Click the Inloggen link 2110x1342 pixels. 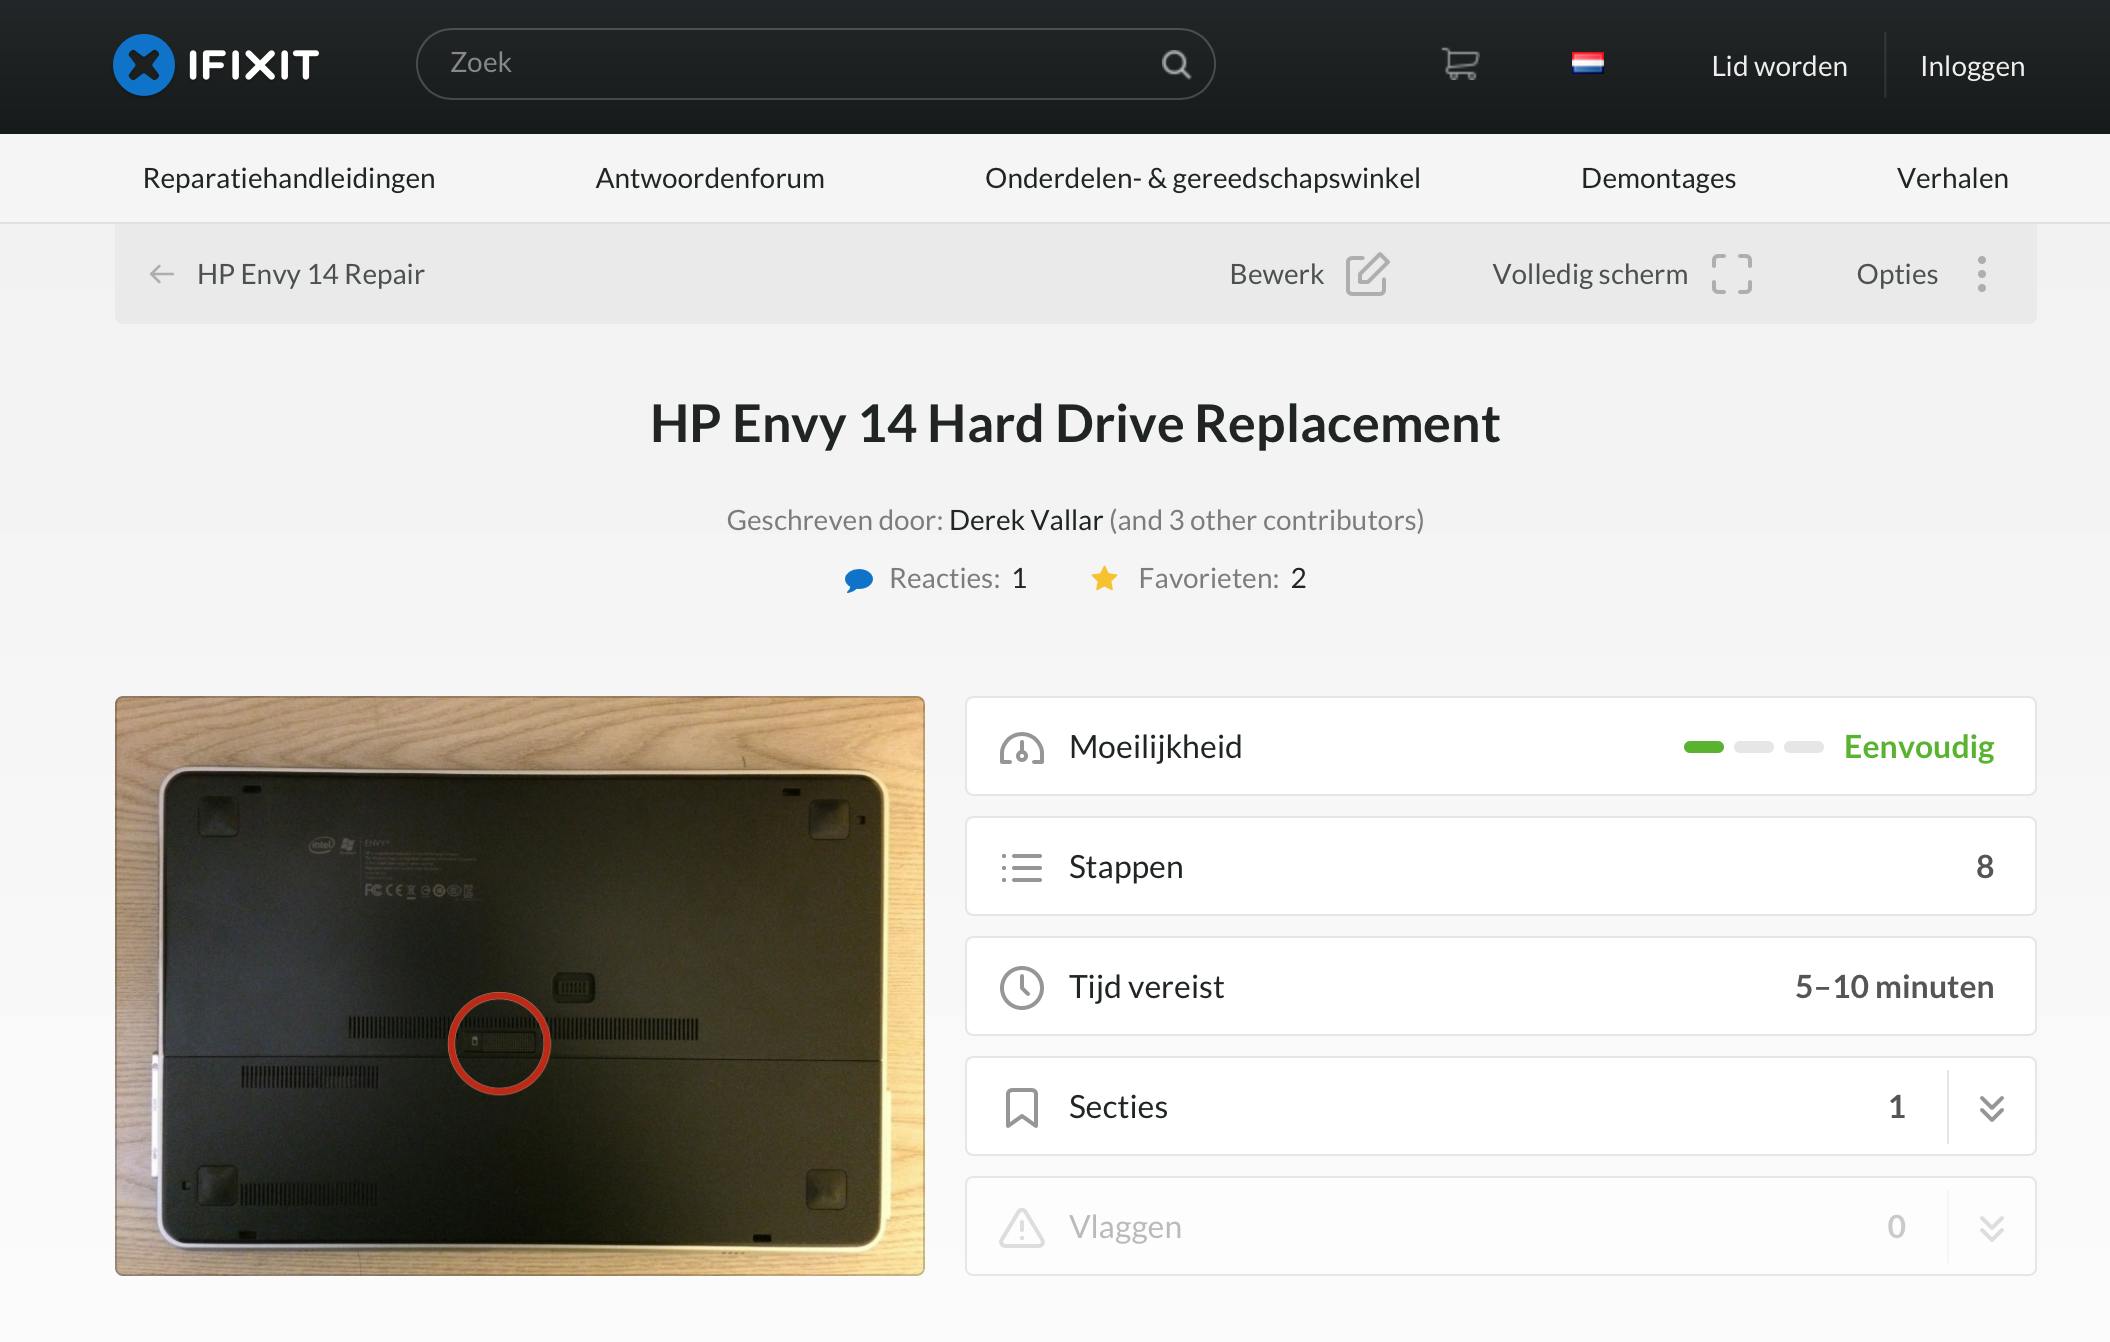point(1971,66)
